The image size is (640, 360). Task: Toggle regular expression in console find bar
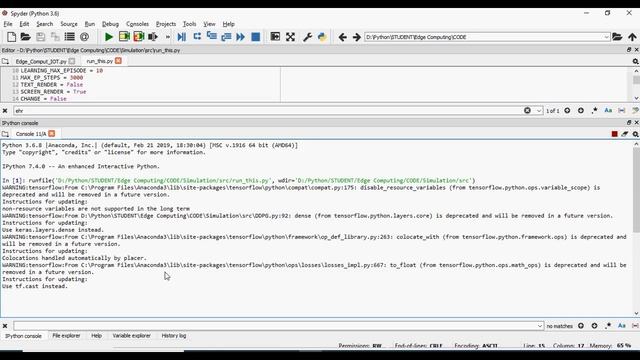608,326
